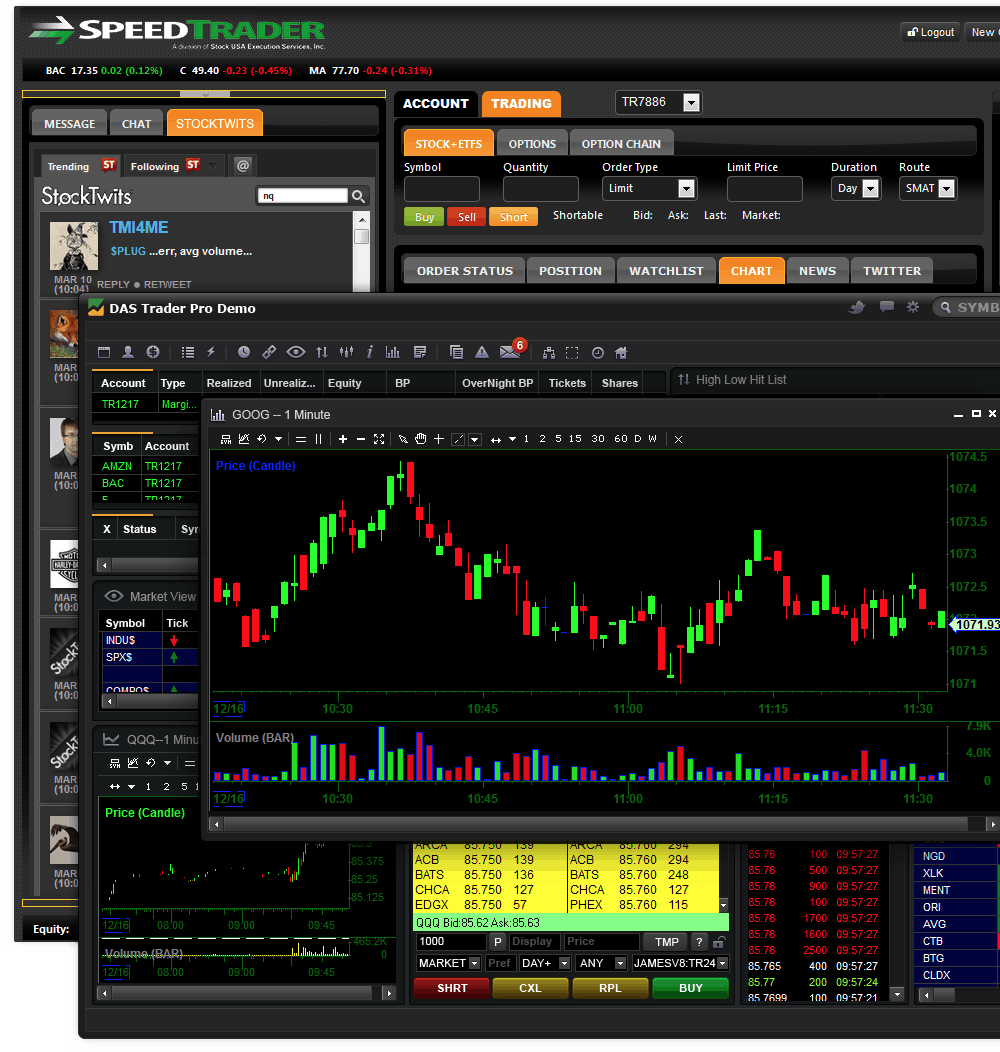Viewport: 1000px width, 1052px height.
Task: Switch to the ORDER STATUS tab
Action: click(464, 271)
